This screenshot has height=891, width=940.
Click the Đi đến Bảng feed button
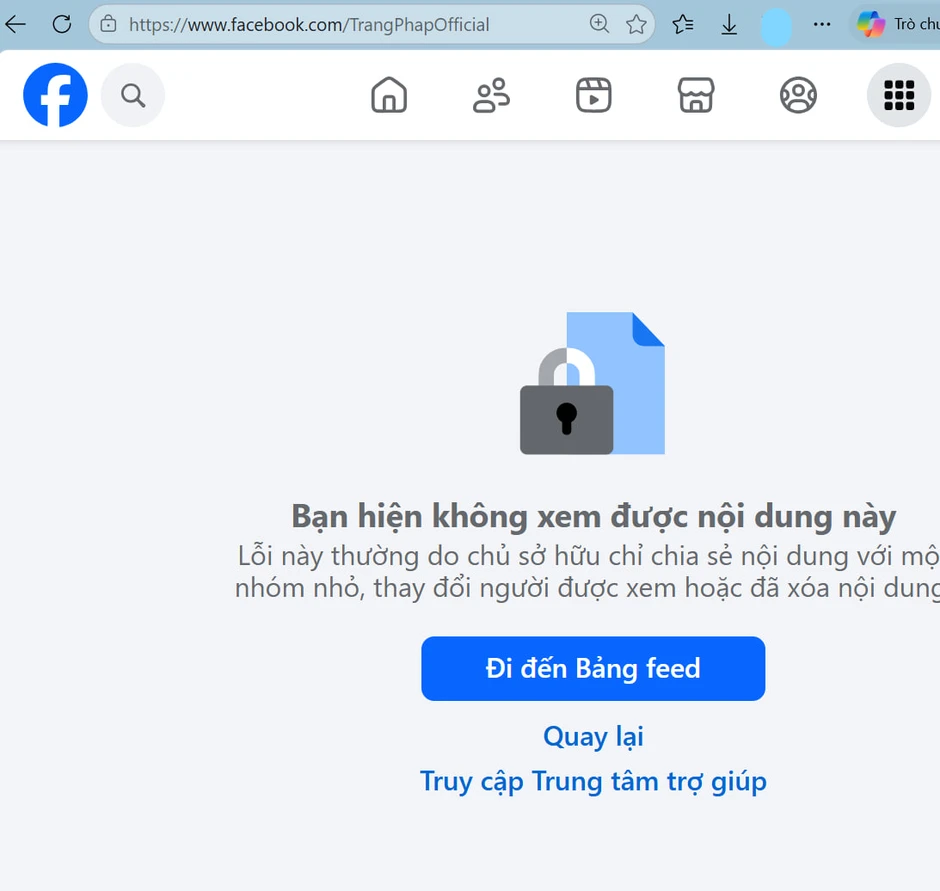[593, 668]
